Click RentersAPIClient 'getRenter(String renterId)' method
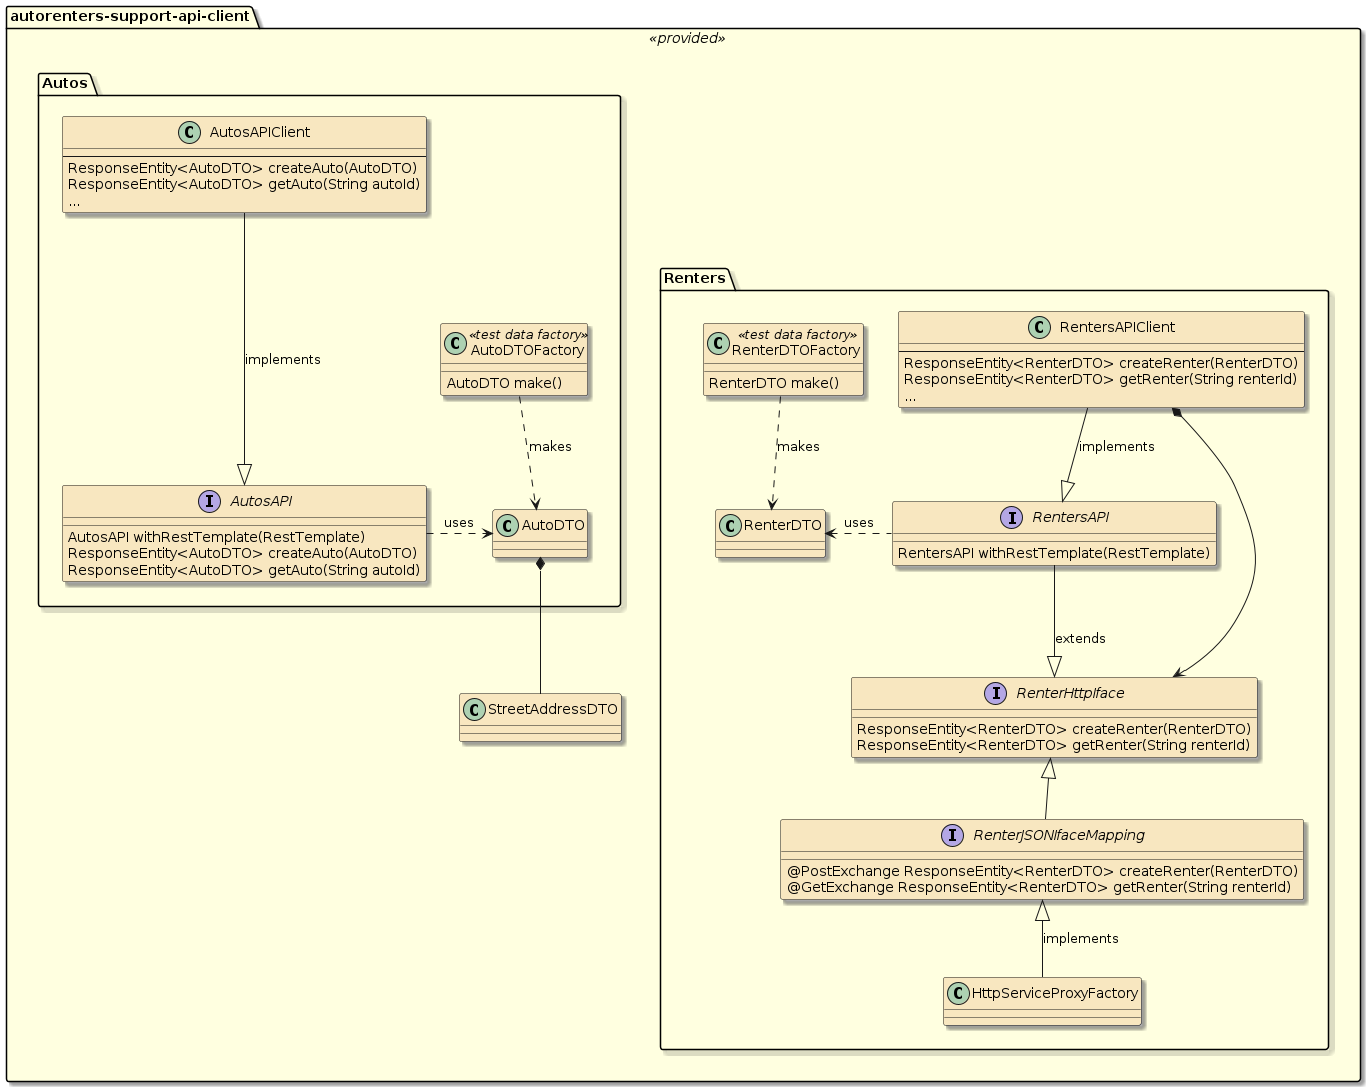1366x1087 pixels. tap(1100, 379)
